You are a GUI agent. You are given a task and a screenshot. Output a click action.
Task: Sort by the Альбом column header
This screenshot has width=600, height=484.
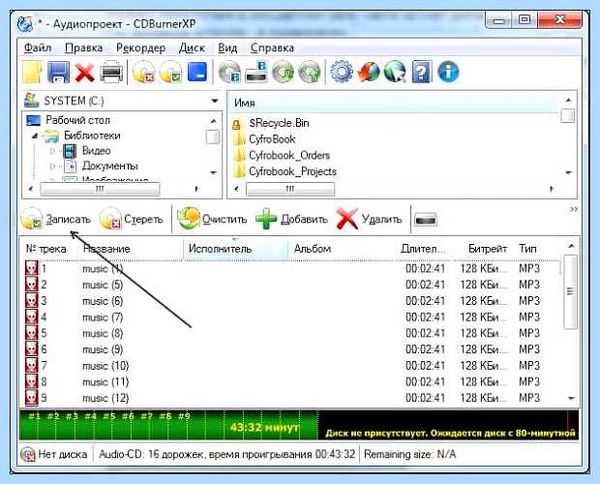[341, 249]
